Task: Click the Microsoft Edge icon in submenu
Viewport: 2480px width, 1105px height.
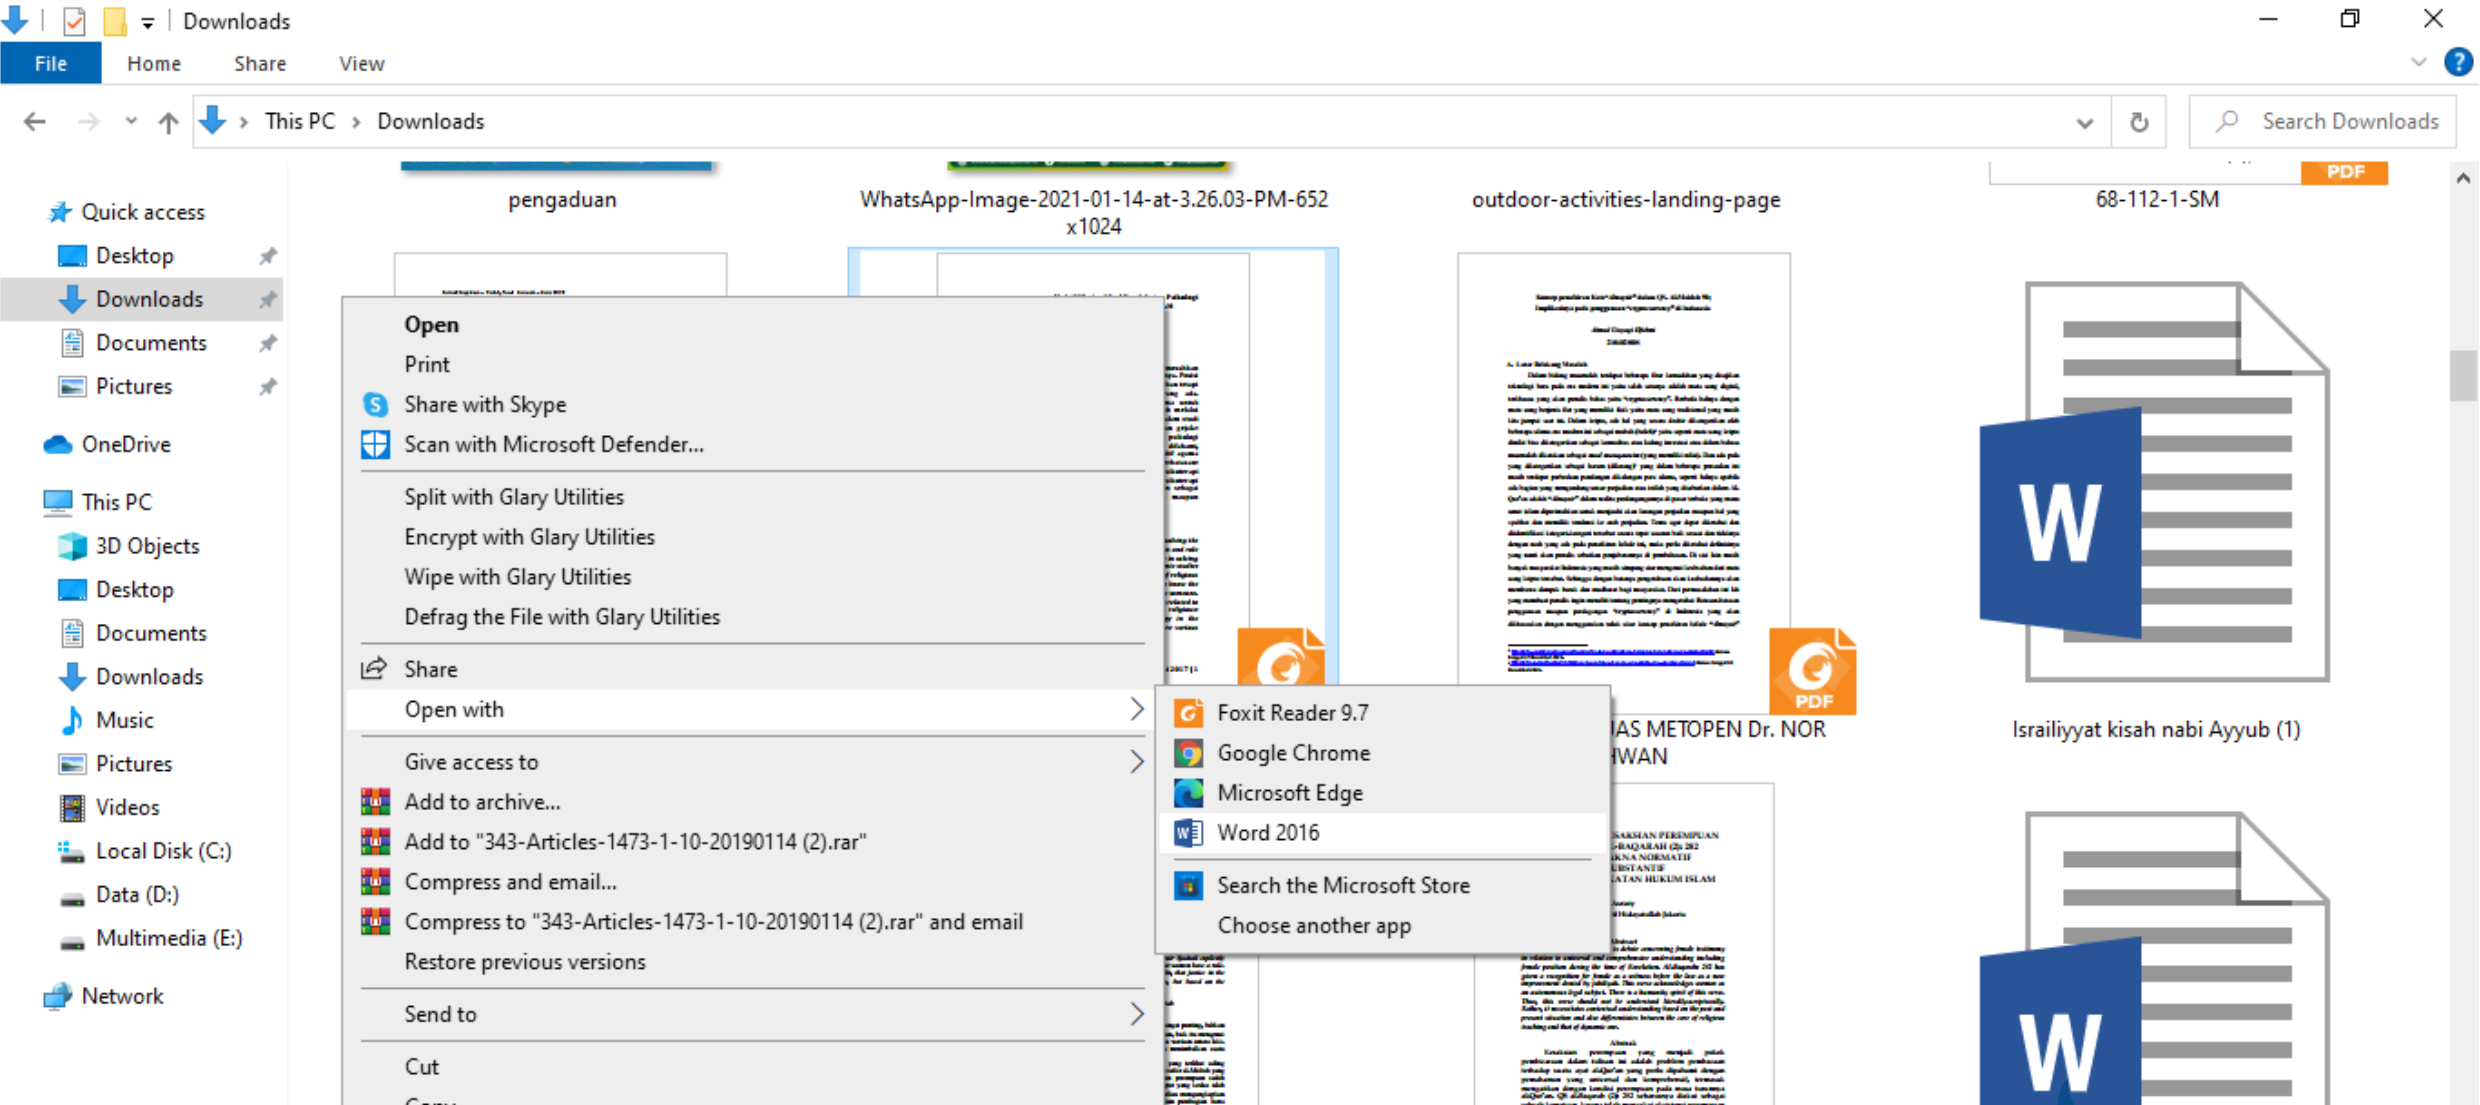Action: click(x=1188, y=793)
